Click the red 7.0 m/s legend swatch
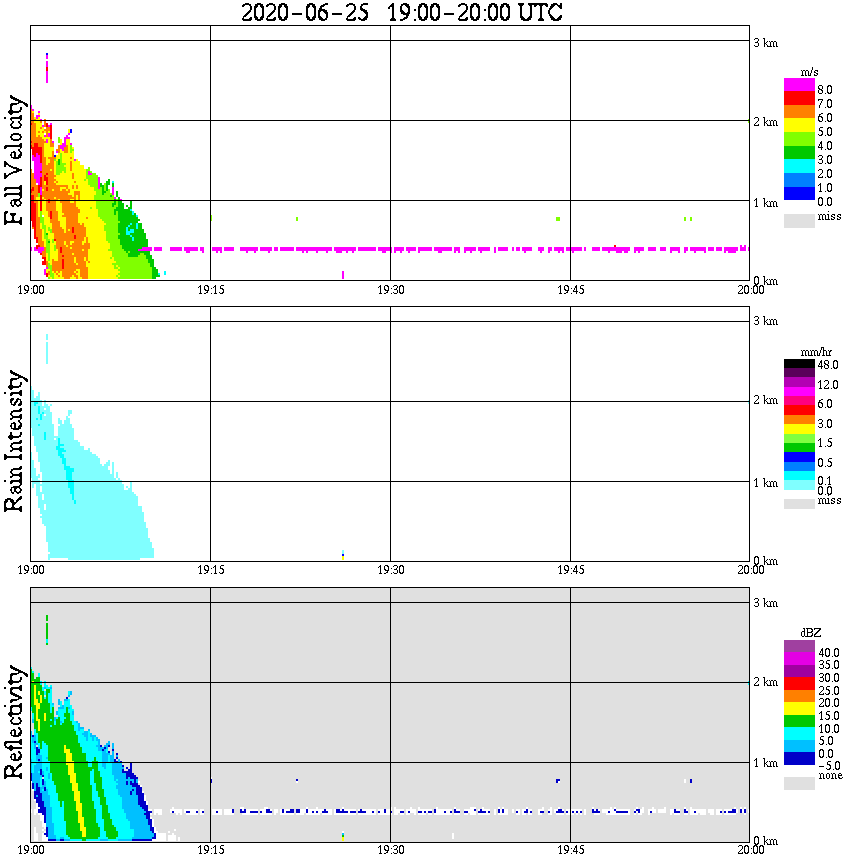Image resolution: width=850 pixels, height=868 pixels. click(799, 99)
